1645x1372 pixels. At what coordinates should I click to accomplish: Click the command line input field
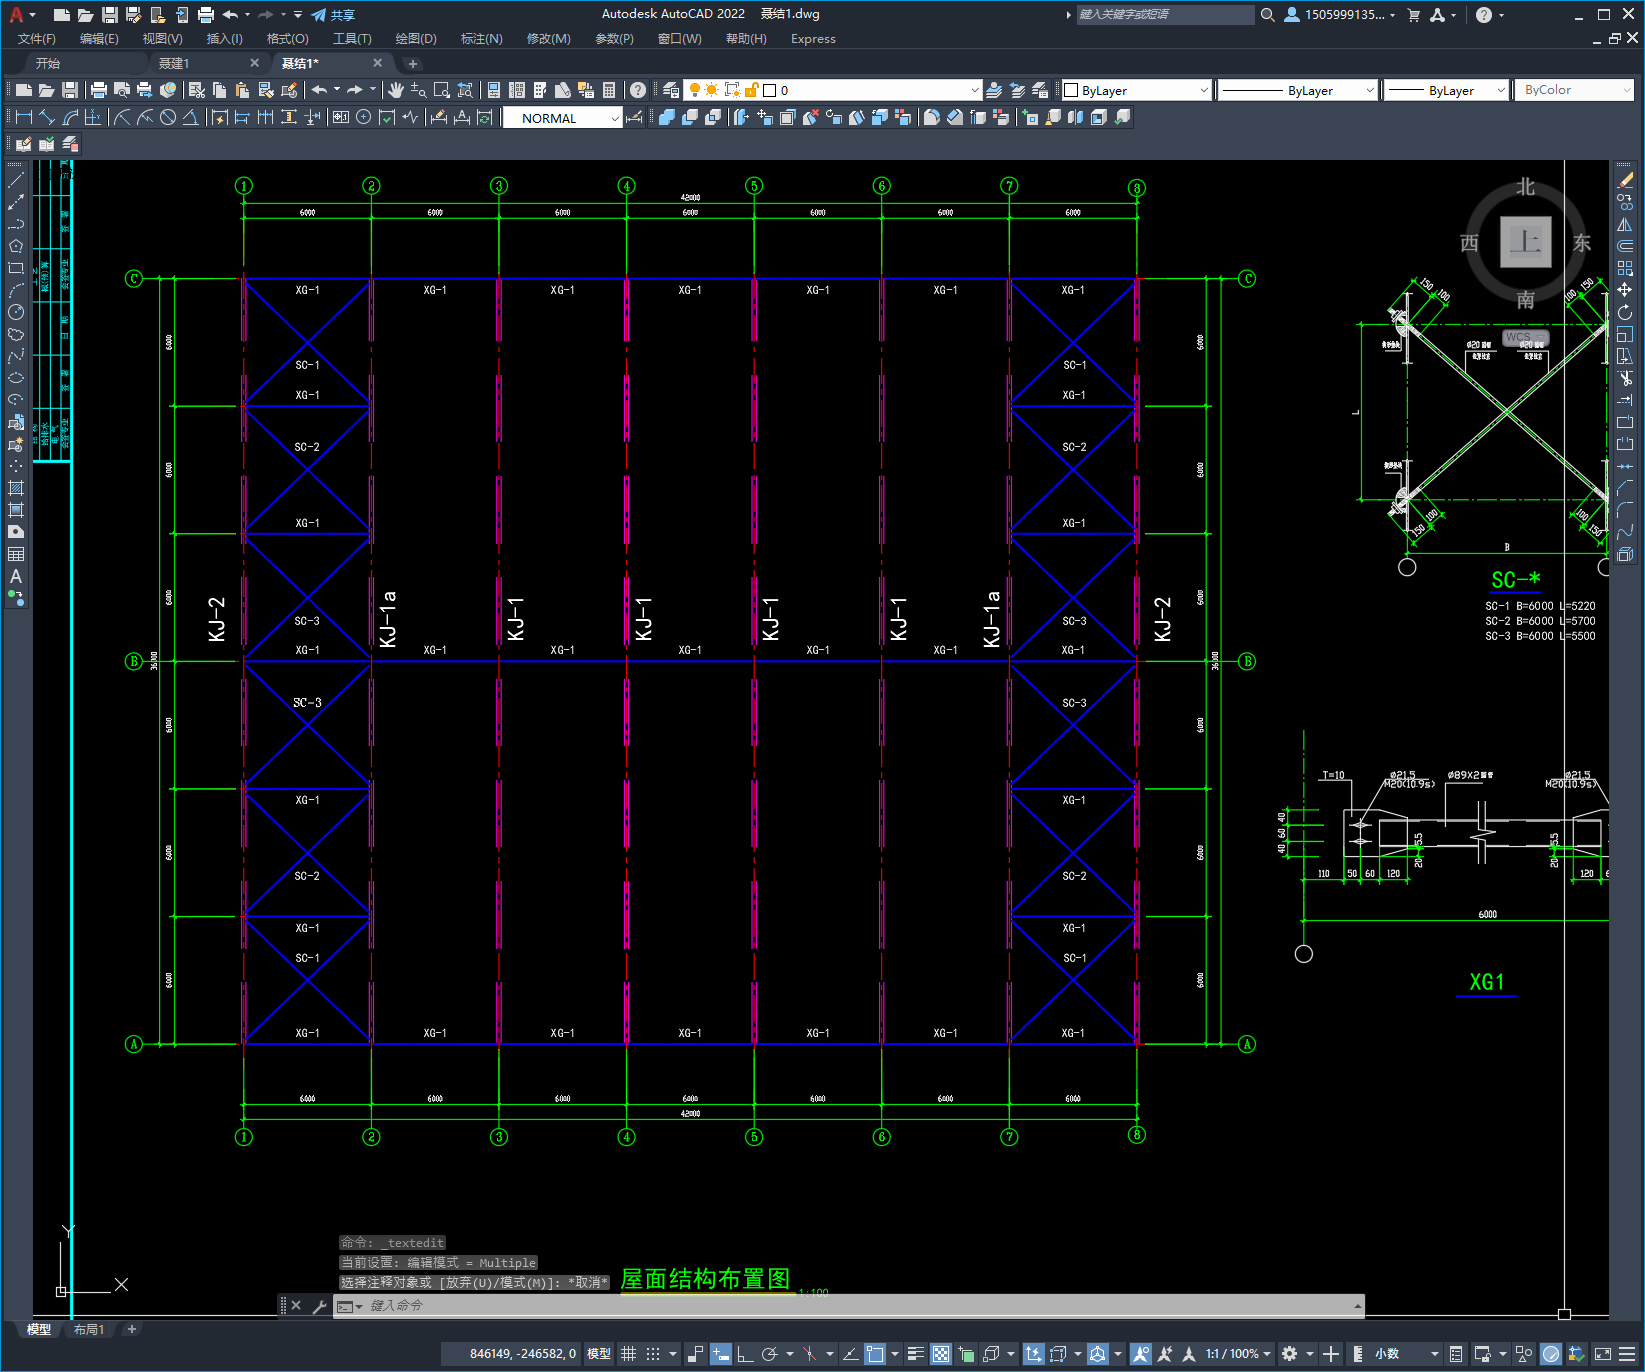click(850, 1306)
